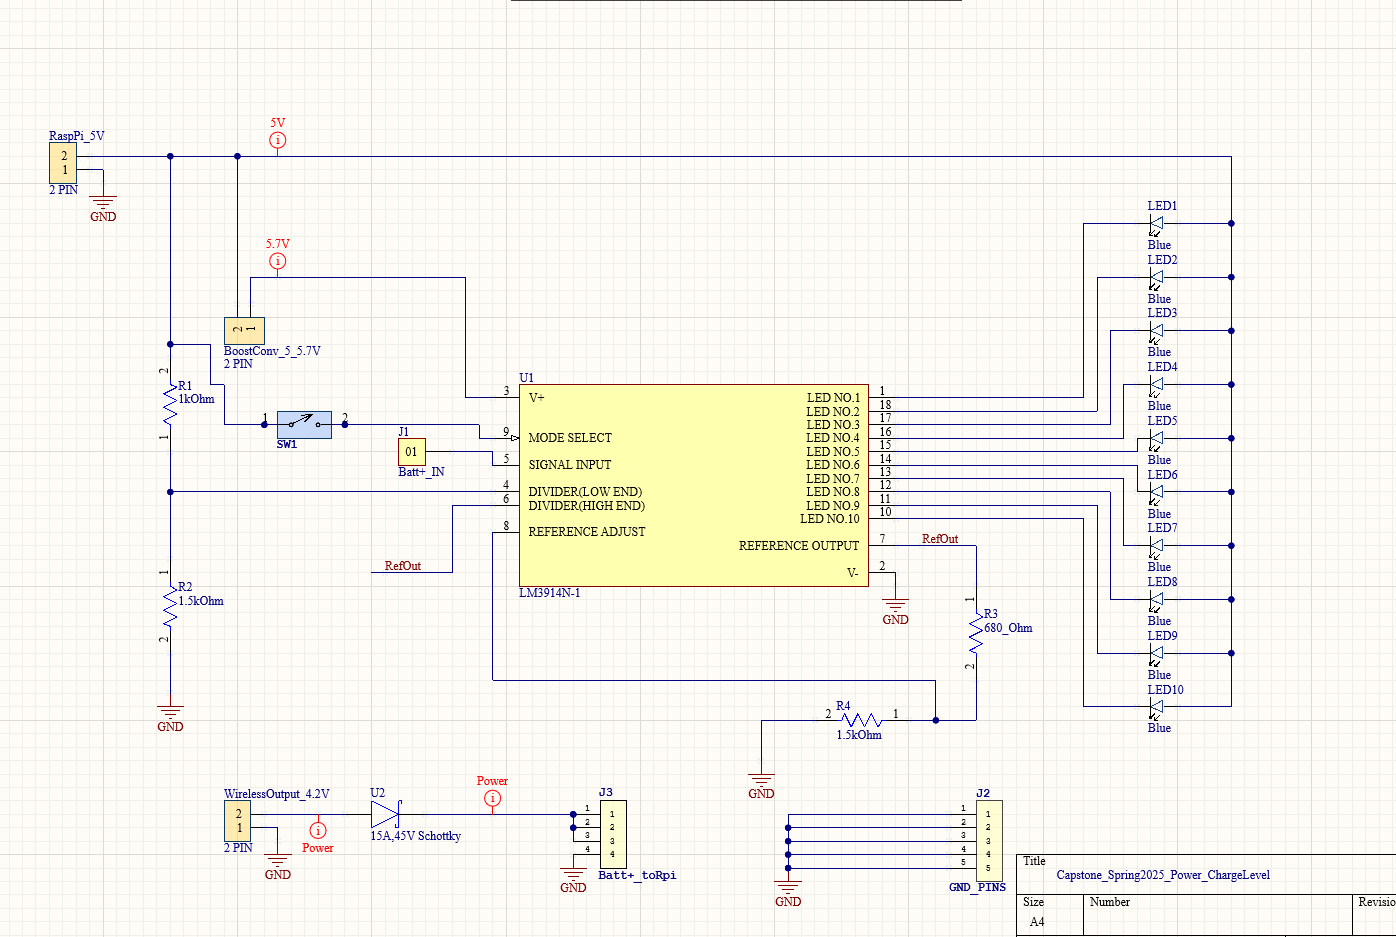1396x937 pixels.
Task: Select the LED4 diode symbol
Action: [1156, 385]
